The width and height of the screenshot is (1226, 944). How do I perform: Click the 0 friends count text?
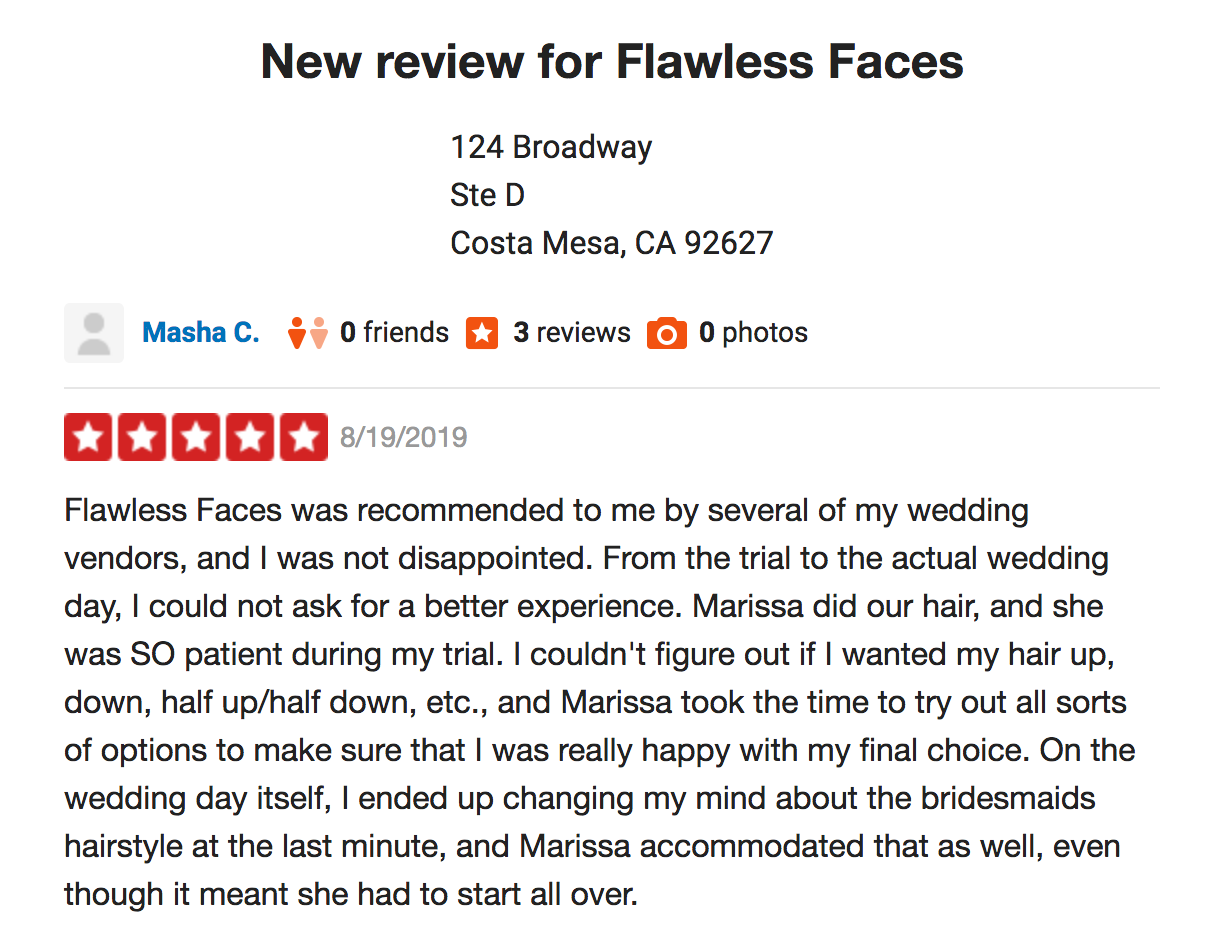click(394, 333)
